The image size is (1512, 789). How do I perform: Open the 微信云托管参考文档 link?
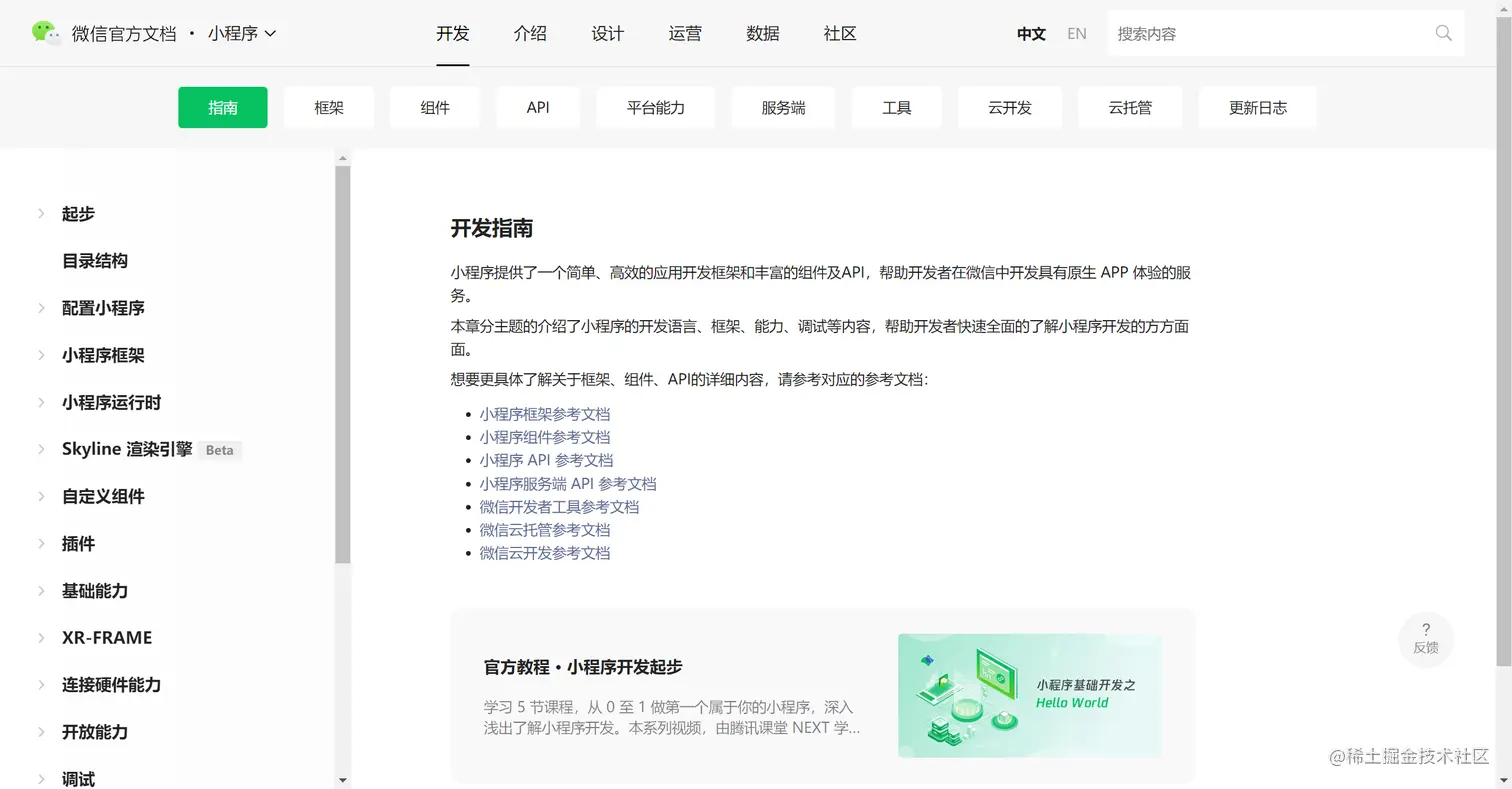click(x=544, y=529)
